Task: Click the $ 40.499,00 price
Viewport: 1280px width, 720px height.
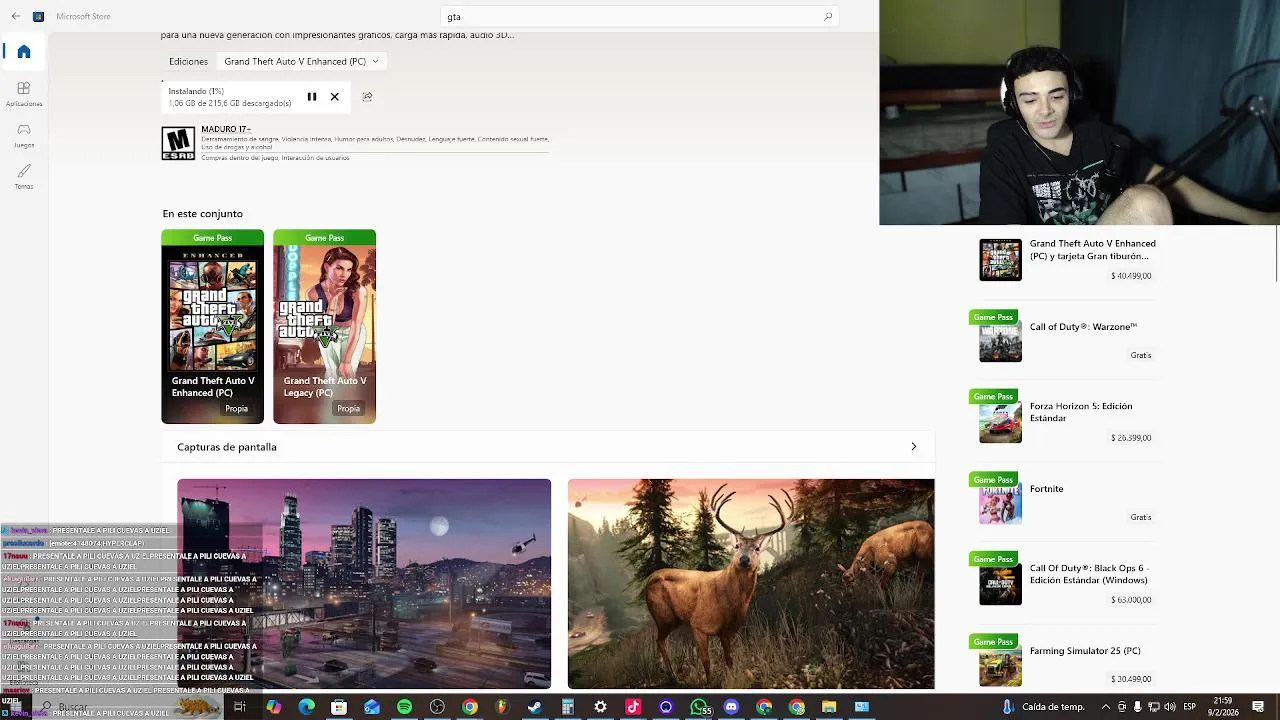Action: 1131,276
